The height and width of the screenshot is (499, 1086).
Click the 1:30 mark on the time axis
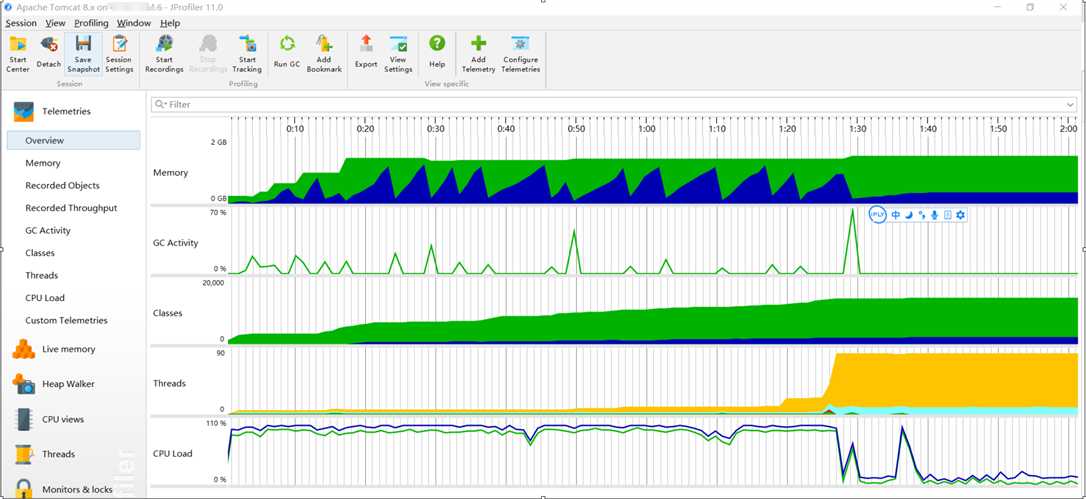[x=857, y=129]
